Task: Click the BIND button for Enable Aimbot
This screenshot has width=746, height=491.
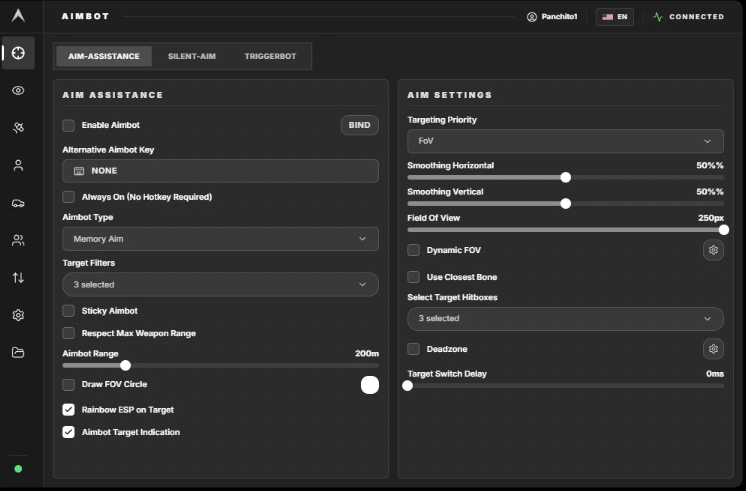Action: pos(359,125)
